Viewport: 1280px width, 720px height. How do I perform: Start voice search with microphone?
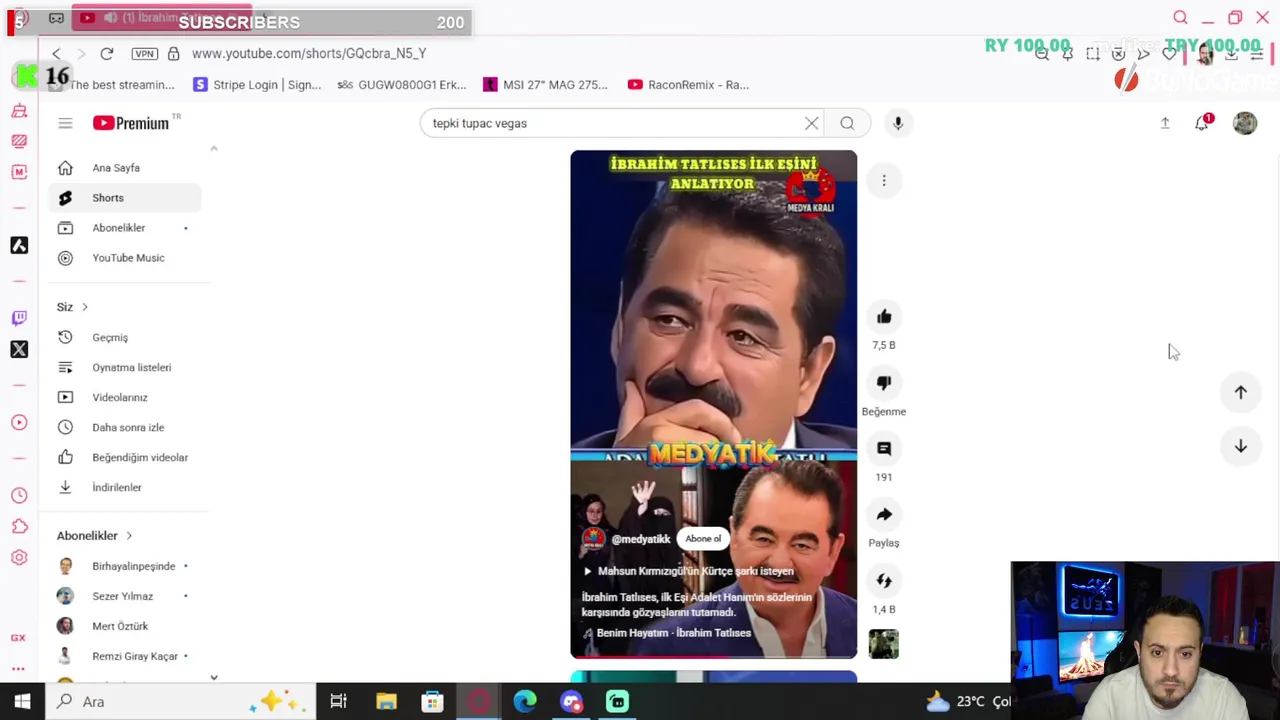(x=898, y=123)
